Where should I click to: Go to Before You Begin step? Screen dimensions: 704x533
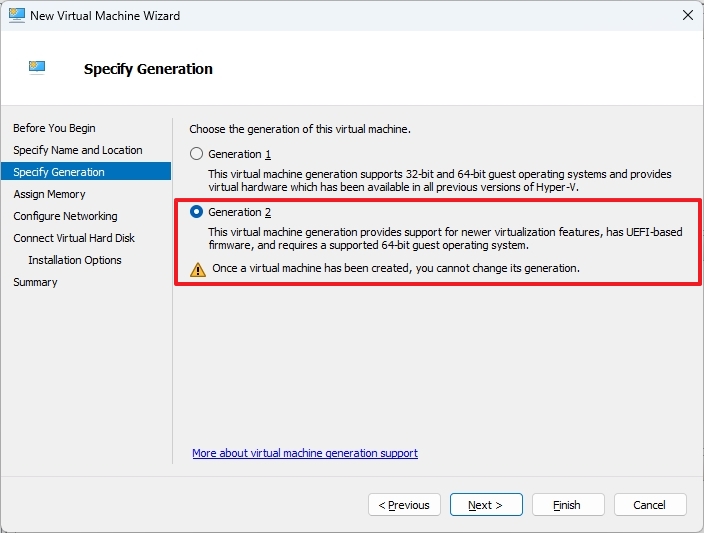(54, 128)
